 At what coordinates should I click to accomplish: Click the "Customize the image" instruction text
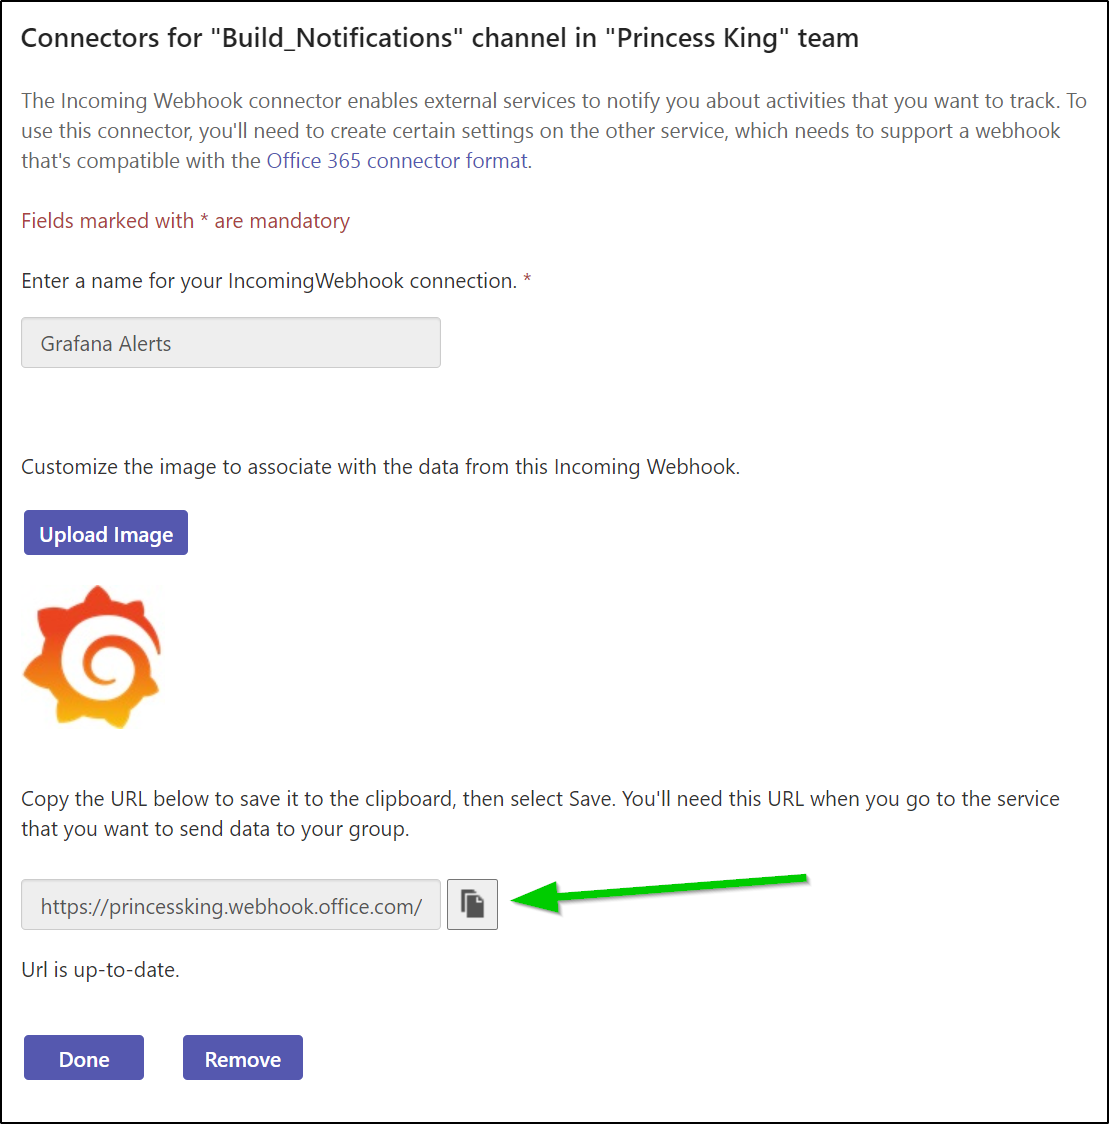coord(380,467)
